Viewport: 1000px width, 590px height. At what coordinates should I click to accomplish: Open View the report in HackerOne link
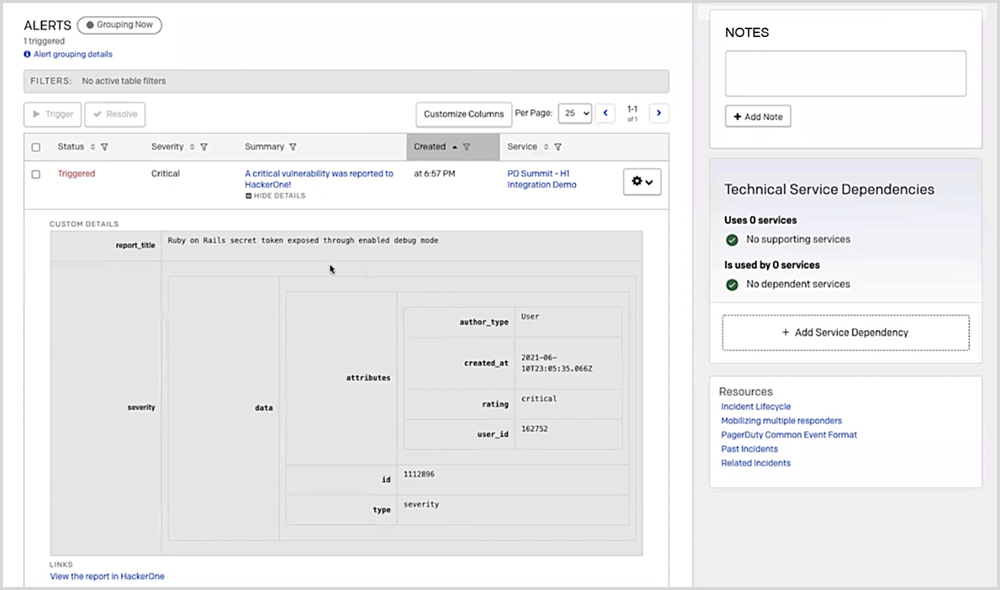[x=107, y=576]
